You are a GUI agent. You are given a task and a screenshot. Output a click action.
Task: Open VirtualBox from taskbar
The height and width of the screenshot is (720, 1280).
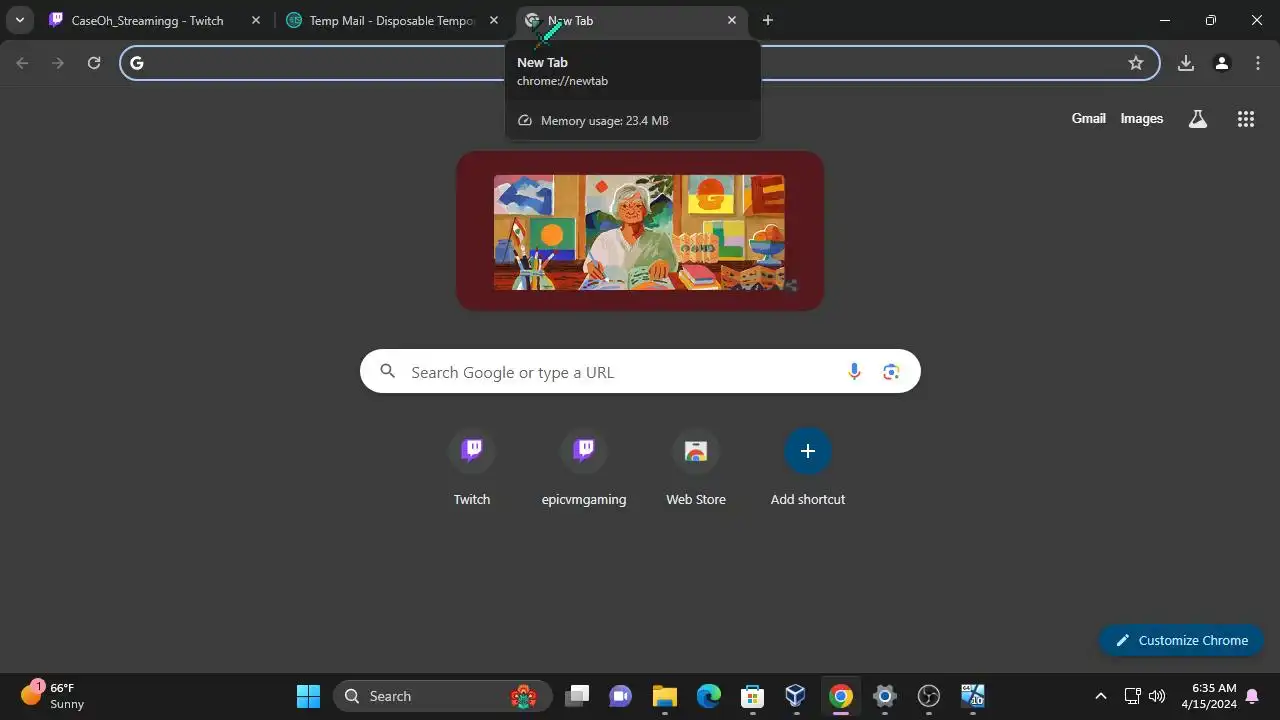pos(796,696)
